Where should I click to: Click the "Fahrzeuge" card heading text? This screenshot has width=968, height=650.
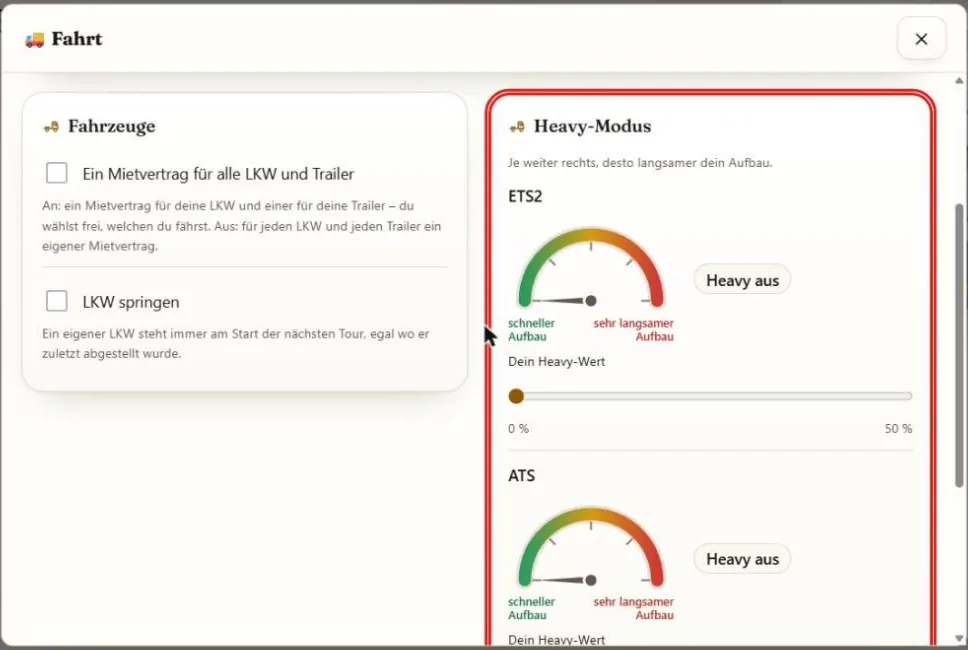112,127
